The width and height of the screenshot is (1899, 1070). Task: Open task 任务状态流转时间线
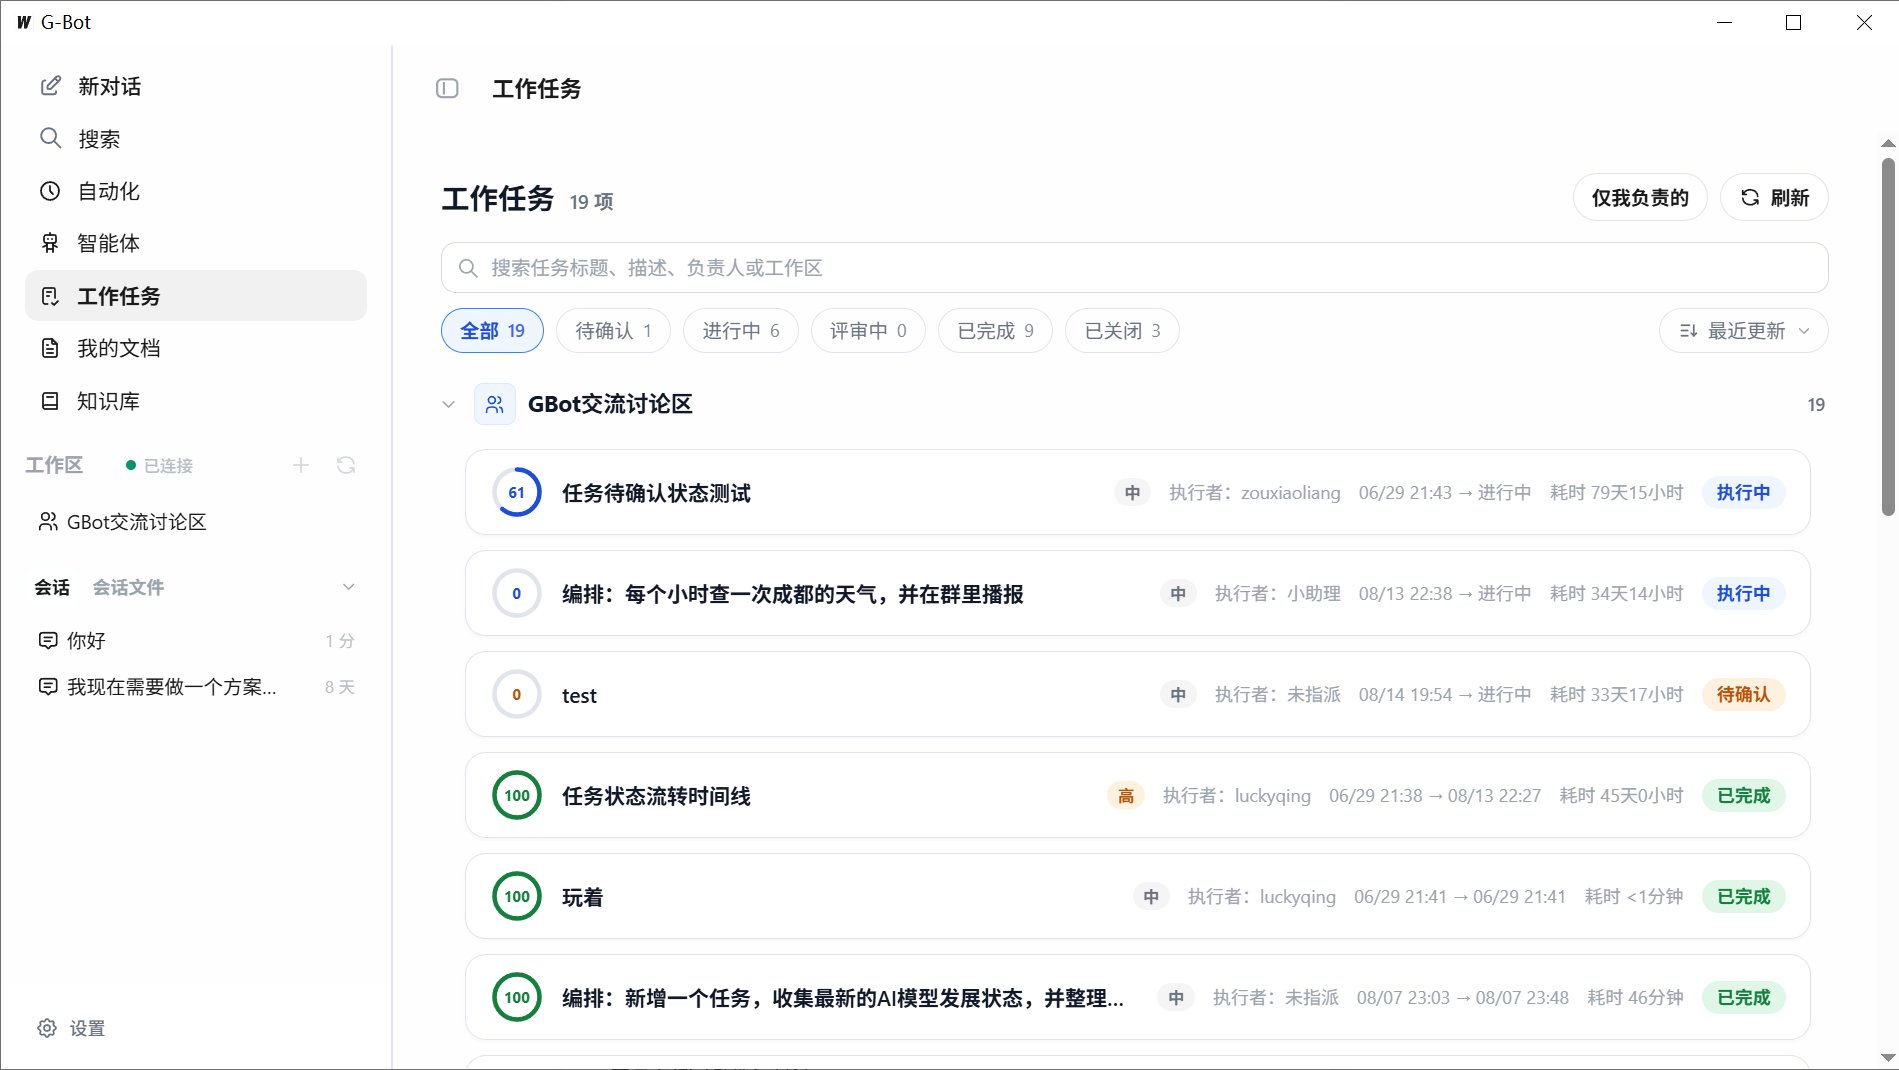pyautogui.click(x=1137, y=795)
